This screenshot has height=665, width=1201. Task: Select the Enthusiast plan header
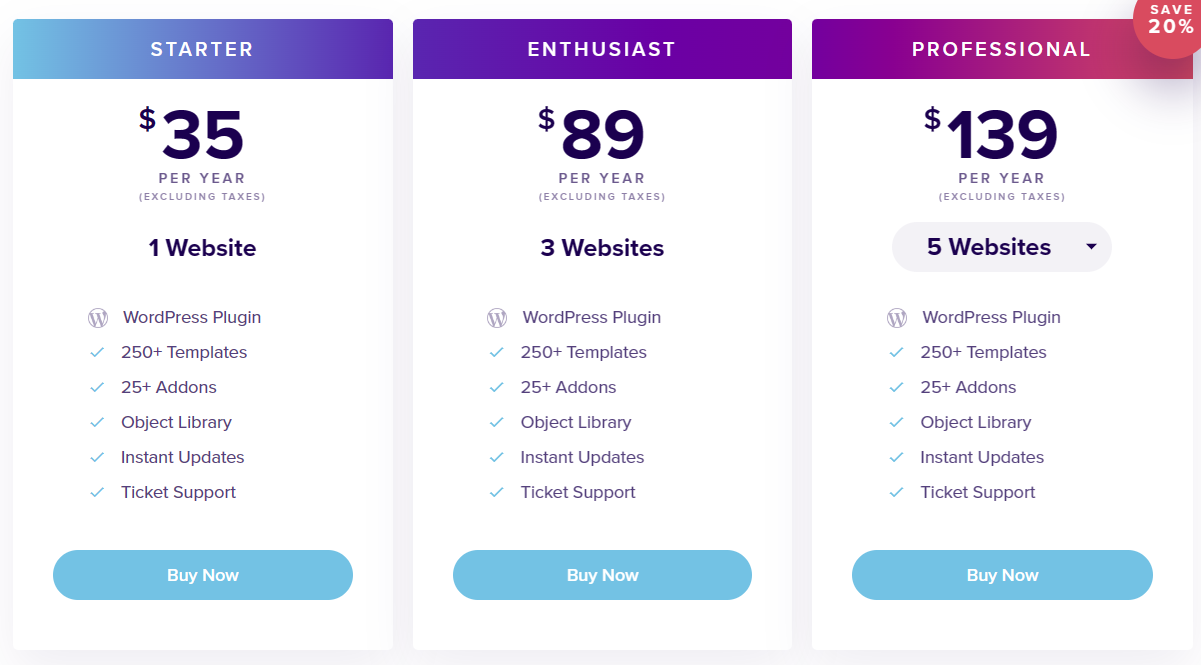tap(602, 49)
